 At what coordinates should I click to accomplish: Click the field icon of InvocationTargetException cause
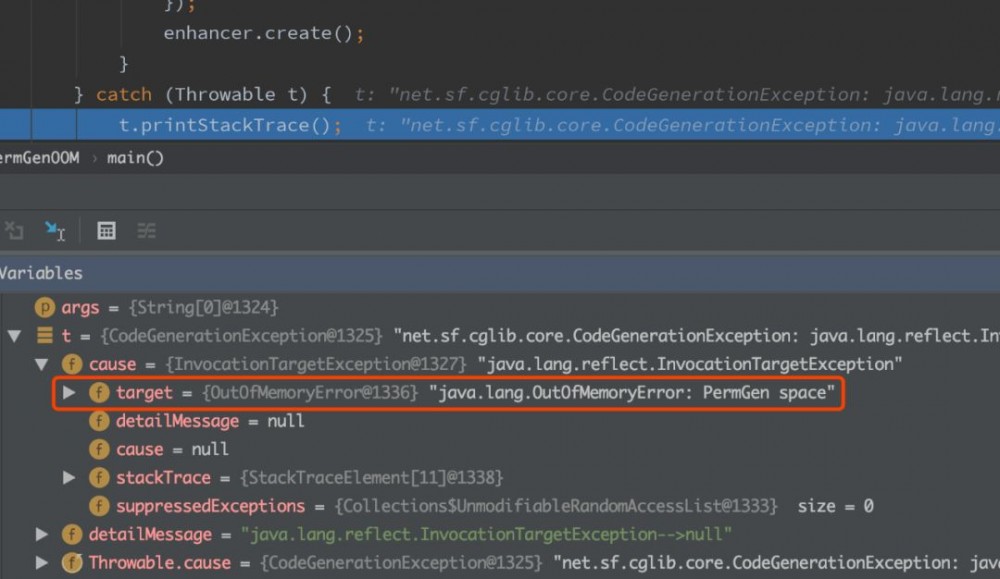(72, 364)
